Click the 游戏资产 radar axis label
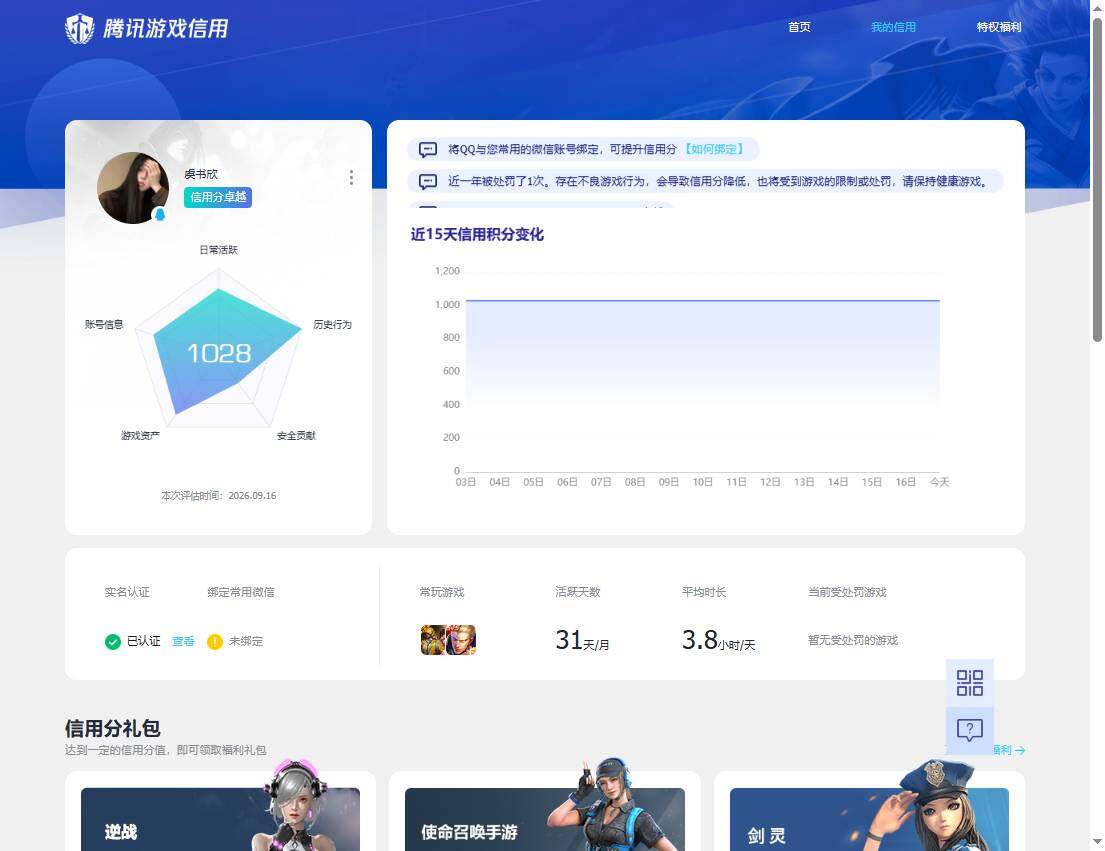1105x851 pixels. coord(140,436)
